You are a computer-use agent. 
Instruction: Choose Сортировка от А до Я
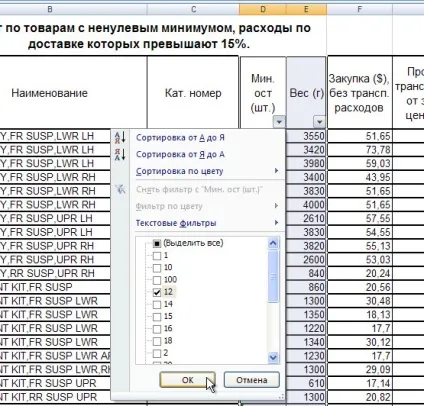click(180, 138)
